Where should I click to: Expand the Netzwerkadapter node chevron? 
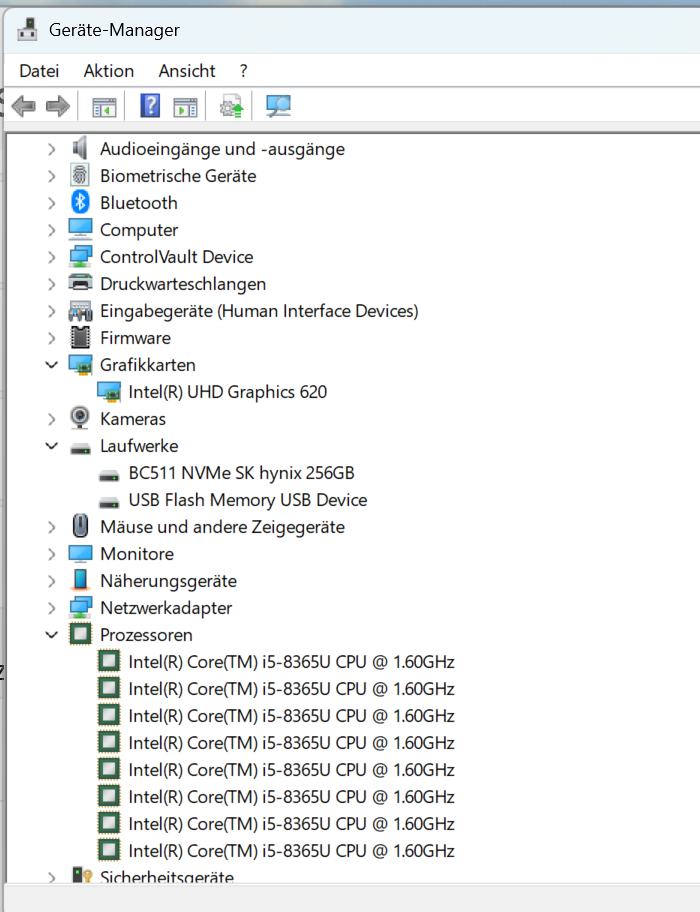tap(52, 608)
